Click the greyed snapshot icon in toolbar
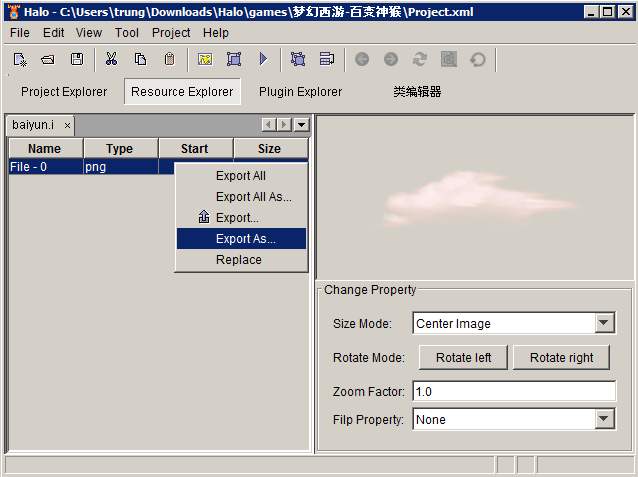Image resolution: width=638 pixels, height=477 pixels. 449,59
